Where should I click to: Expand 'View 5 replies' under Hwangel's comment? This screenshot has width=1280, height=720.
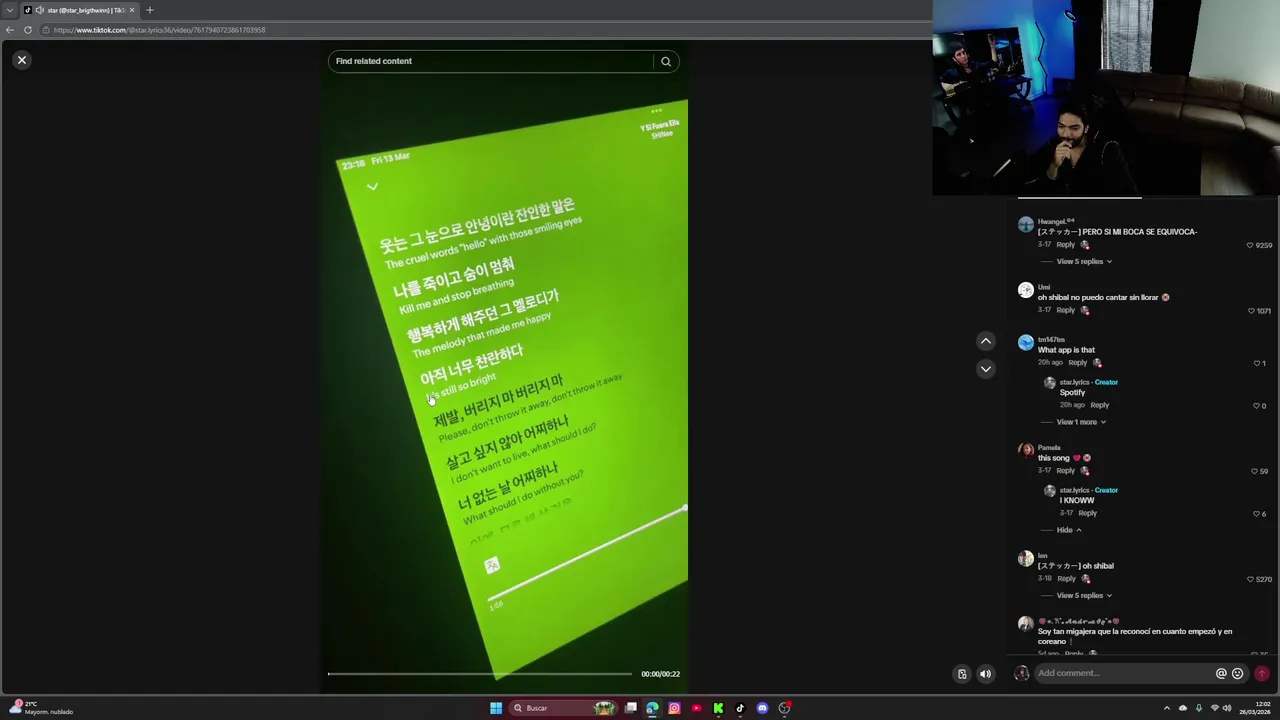1084,261
